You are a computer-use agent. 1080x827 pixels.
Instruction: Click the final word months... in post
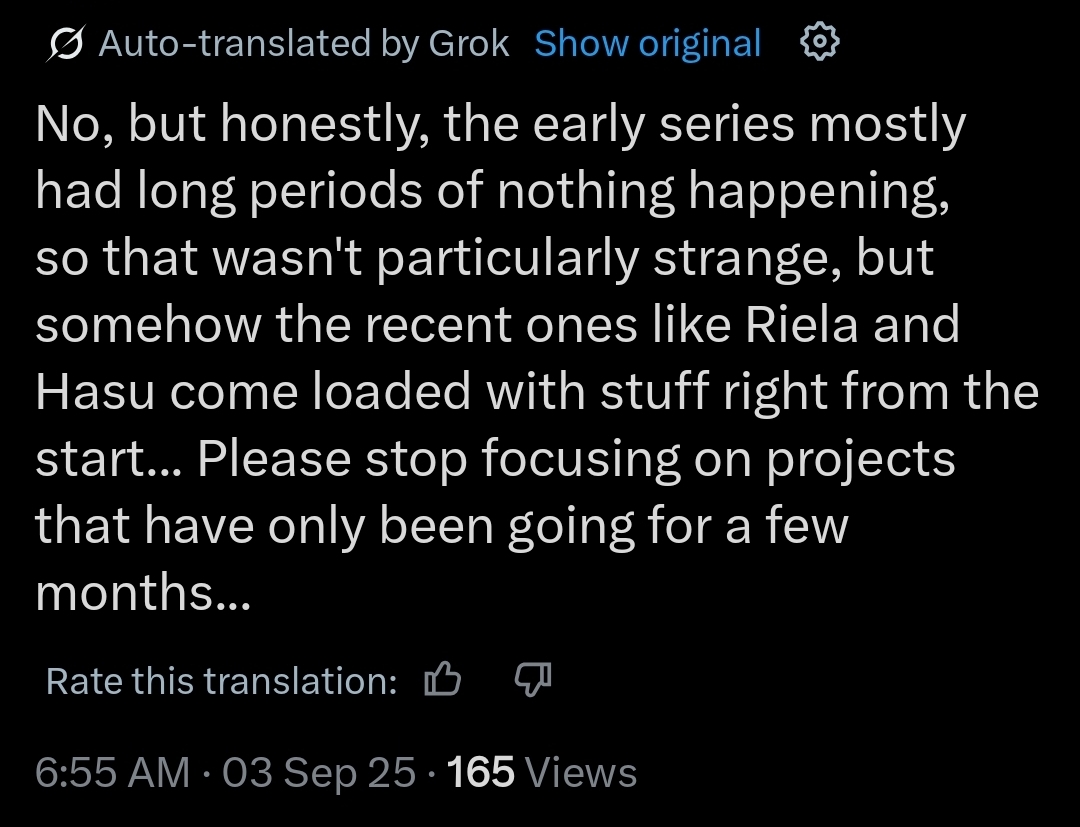tap(143, 592)
